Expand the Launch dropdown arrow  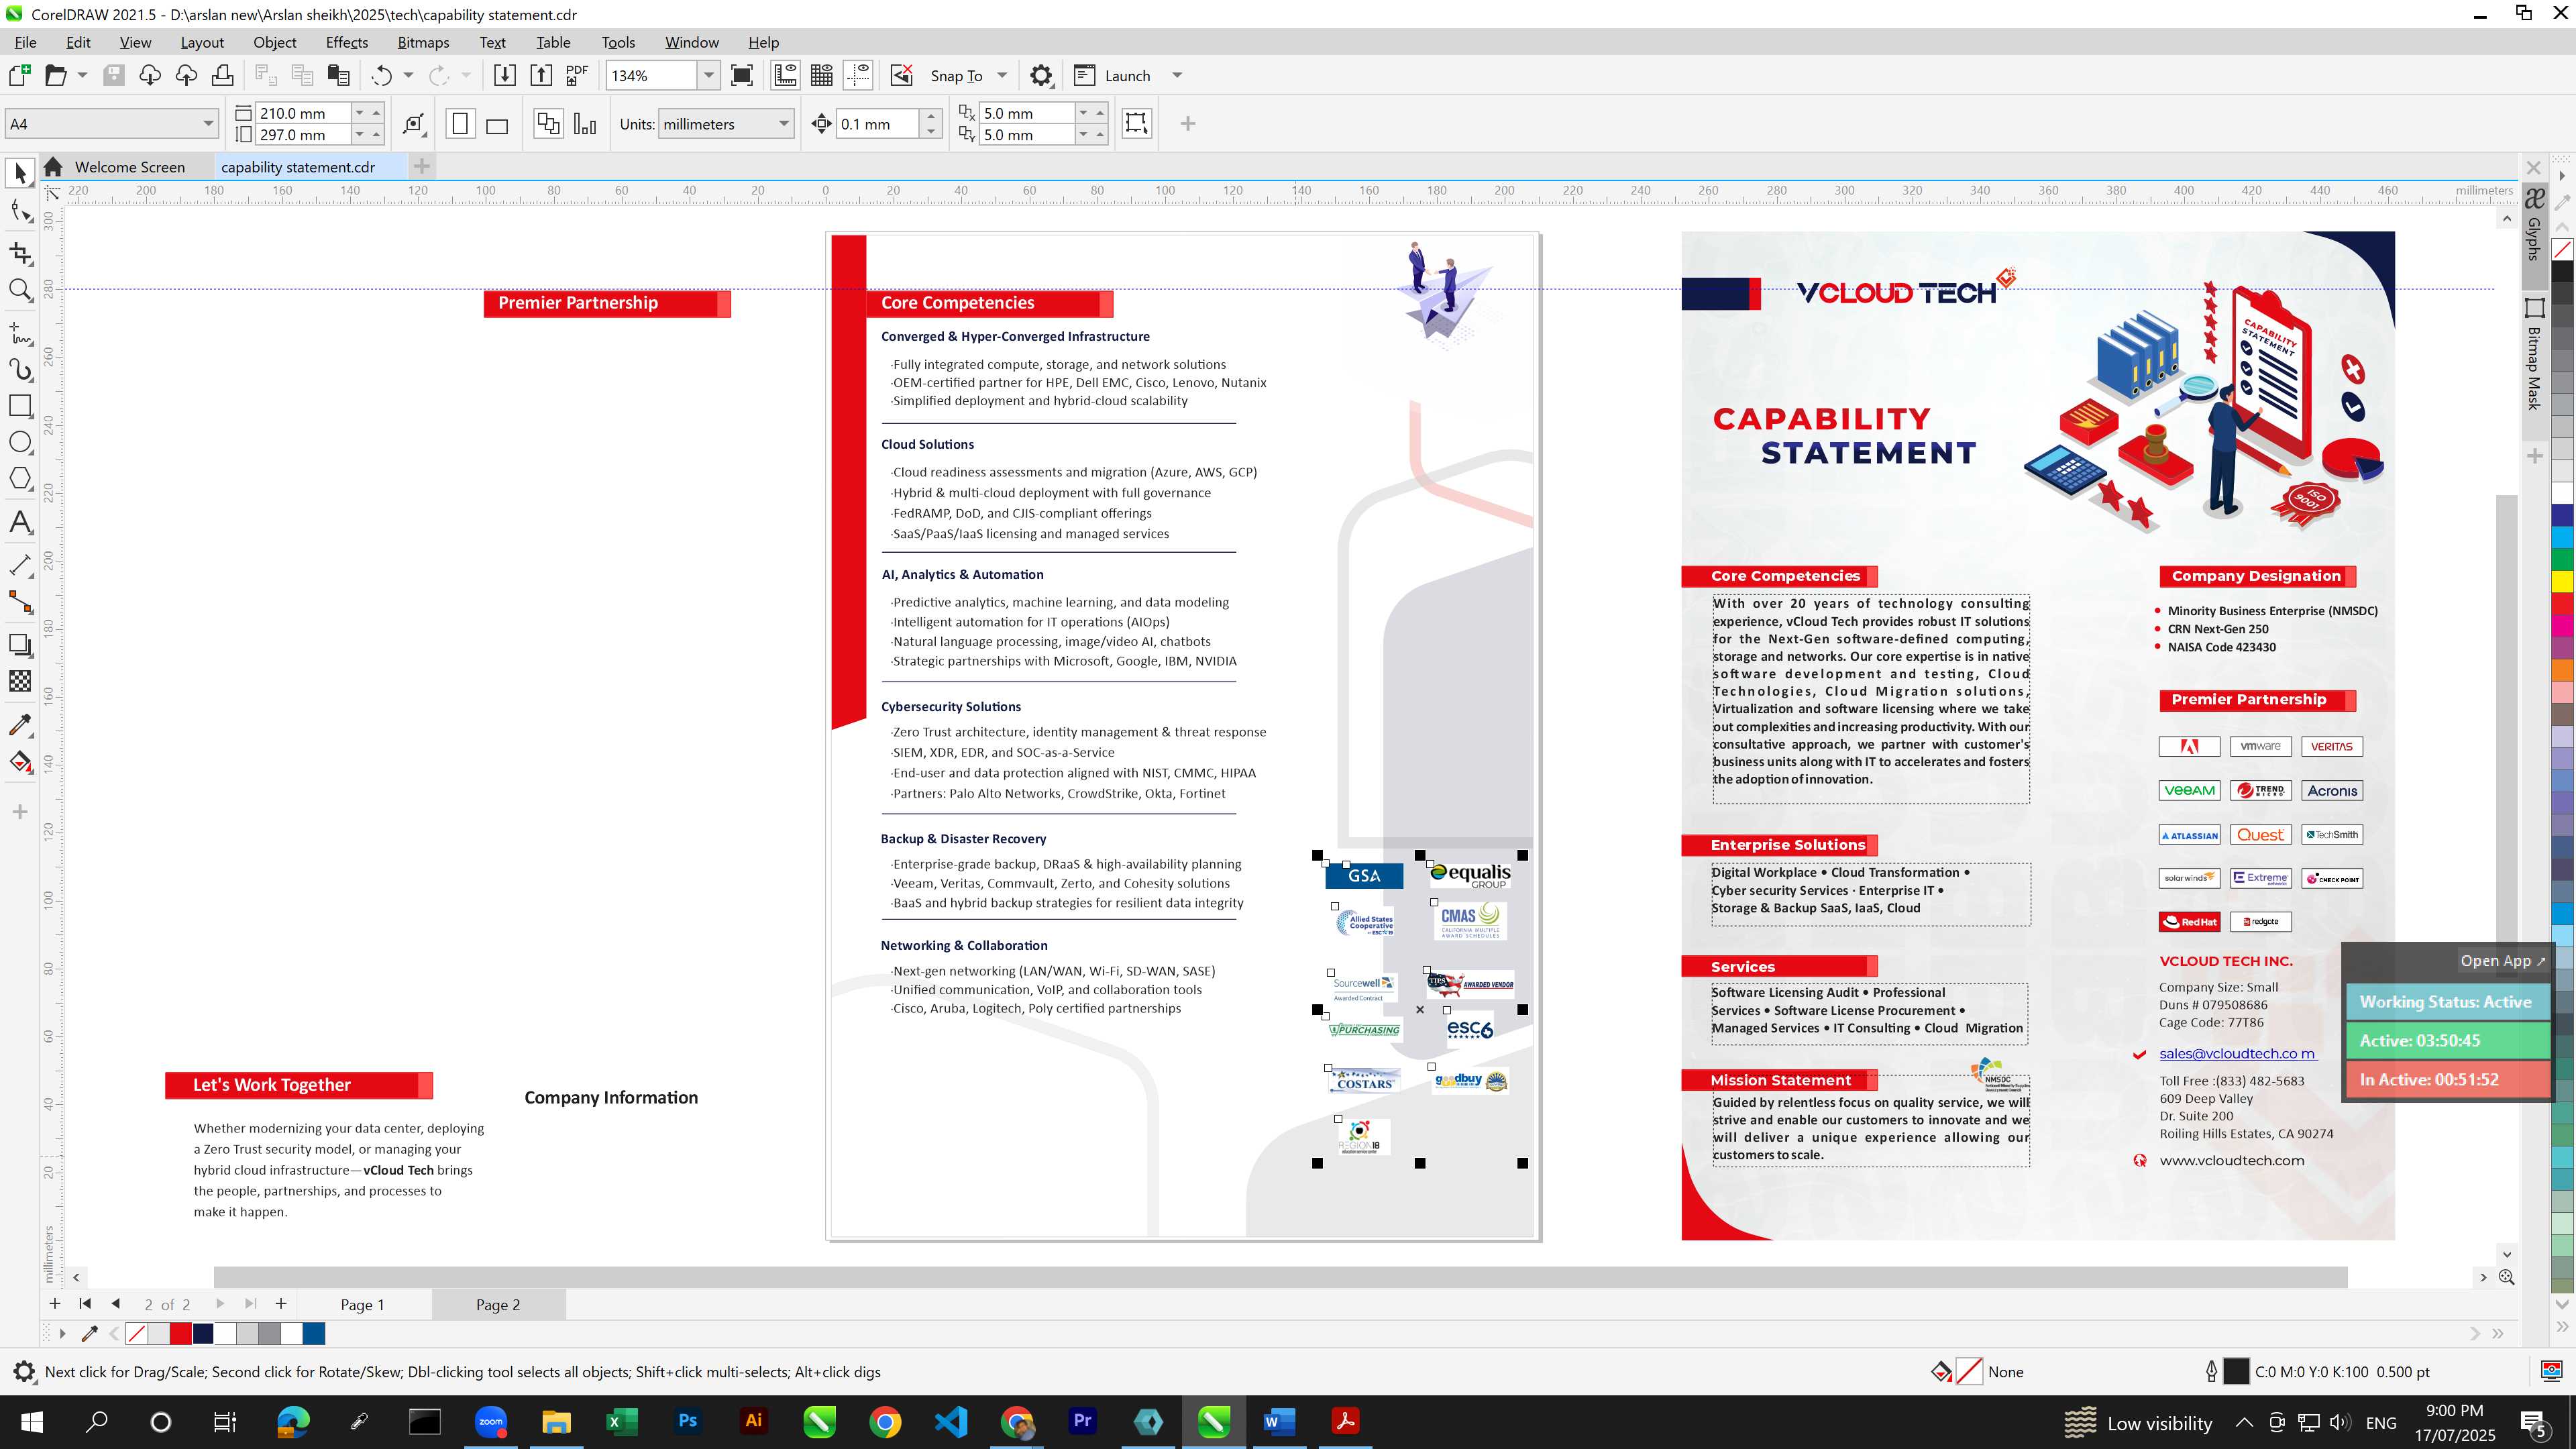(x=1177, y=75)
